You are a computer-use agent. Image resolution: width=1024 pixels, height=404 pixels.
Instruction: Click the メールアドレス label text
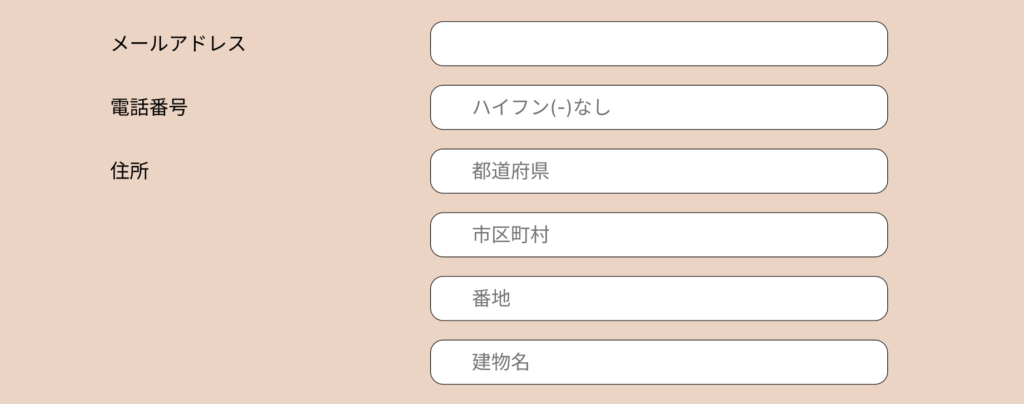(178, 44)
